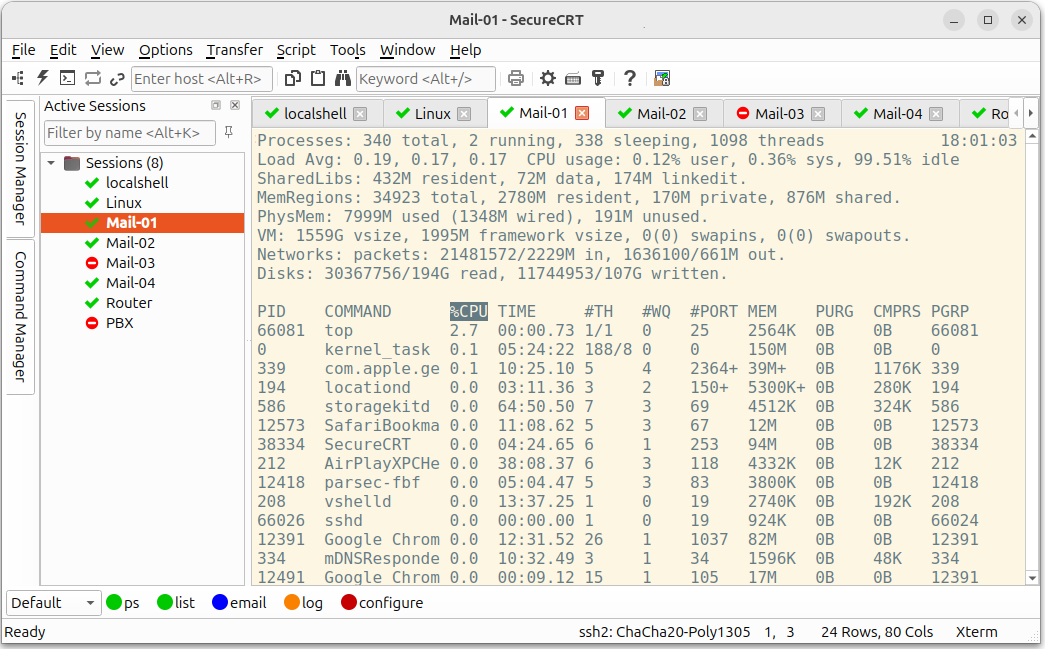Click the list button bar button
The width and height of the screenshot is (1045, 649).
point(176,603)
